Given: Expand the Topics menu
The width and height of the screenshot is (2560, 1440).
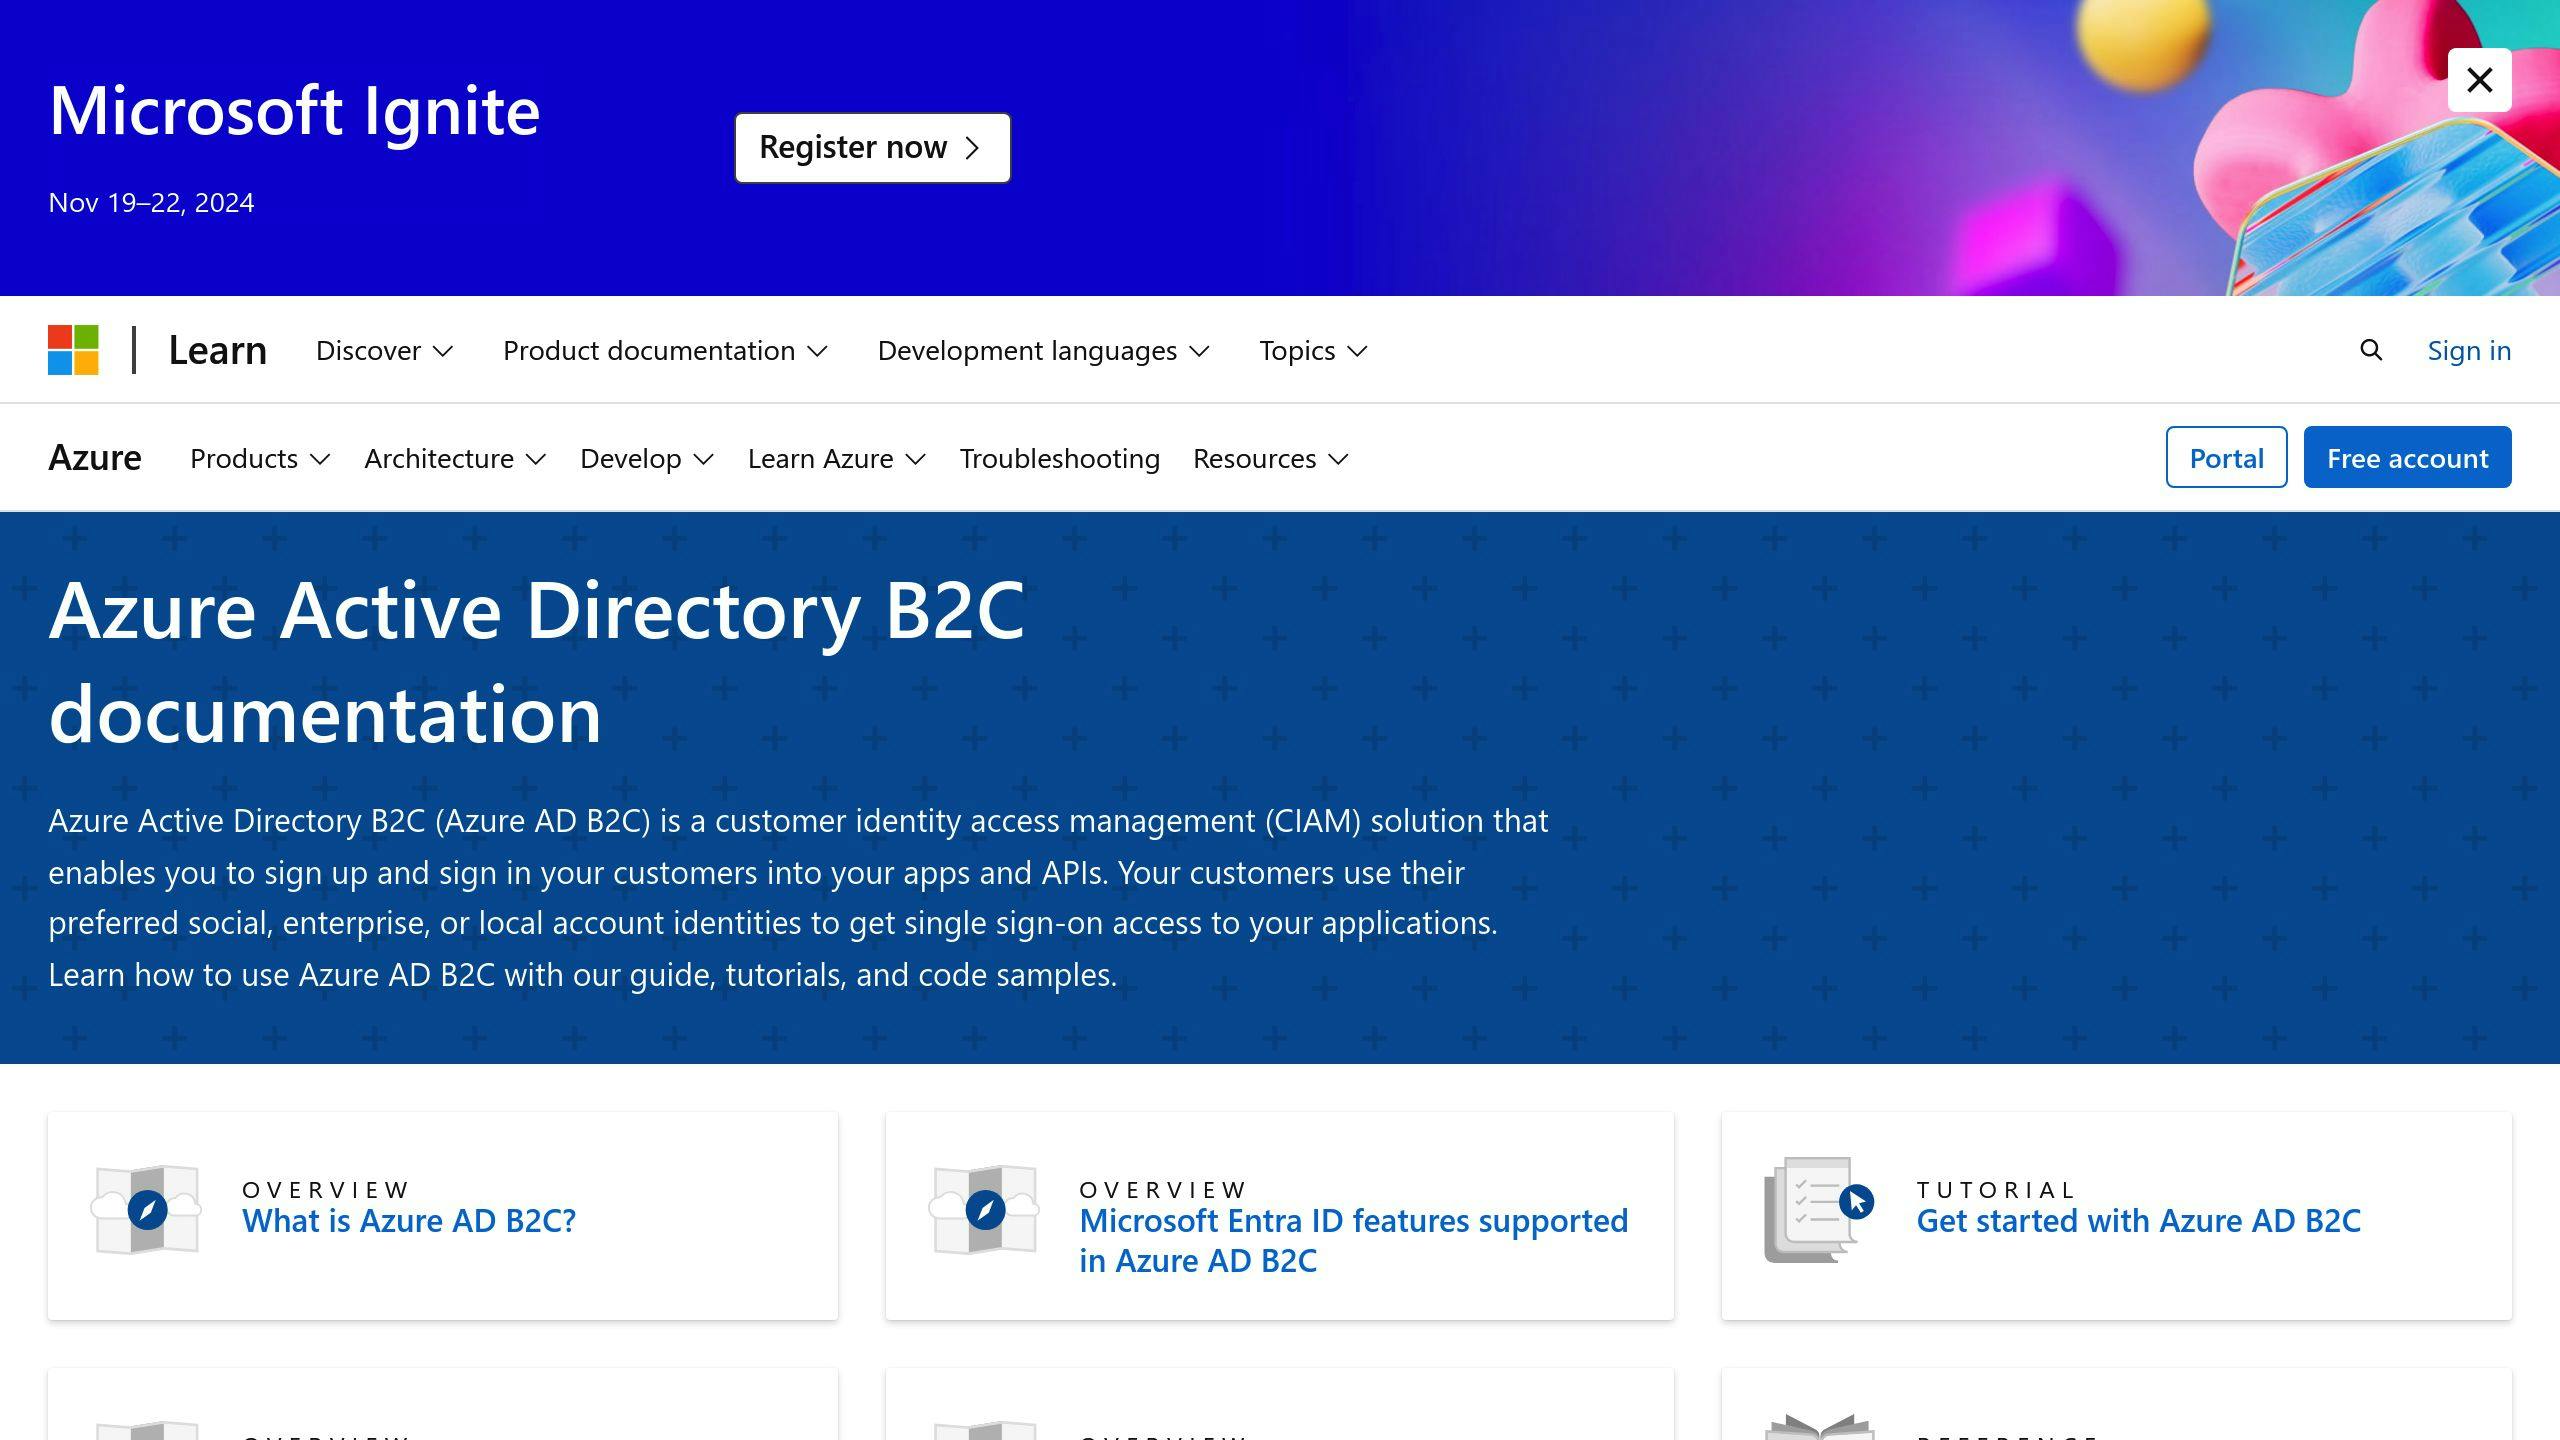Looking at the screenshot, I should (x=1313, y=351).
